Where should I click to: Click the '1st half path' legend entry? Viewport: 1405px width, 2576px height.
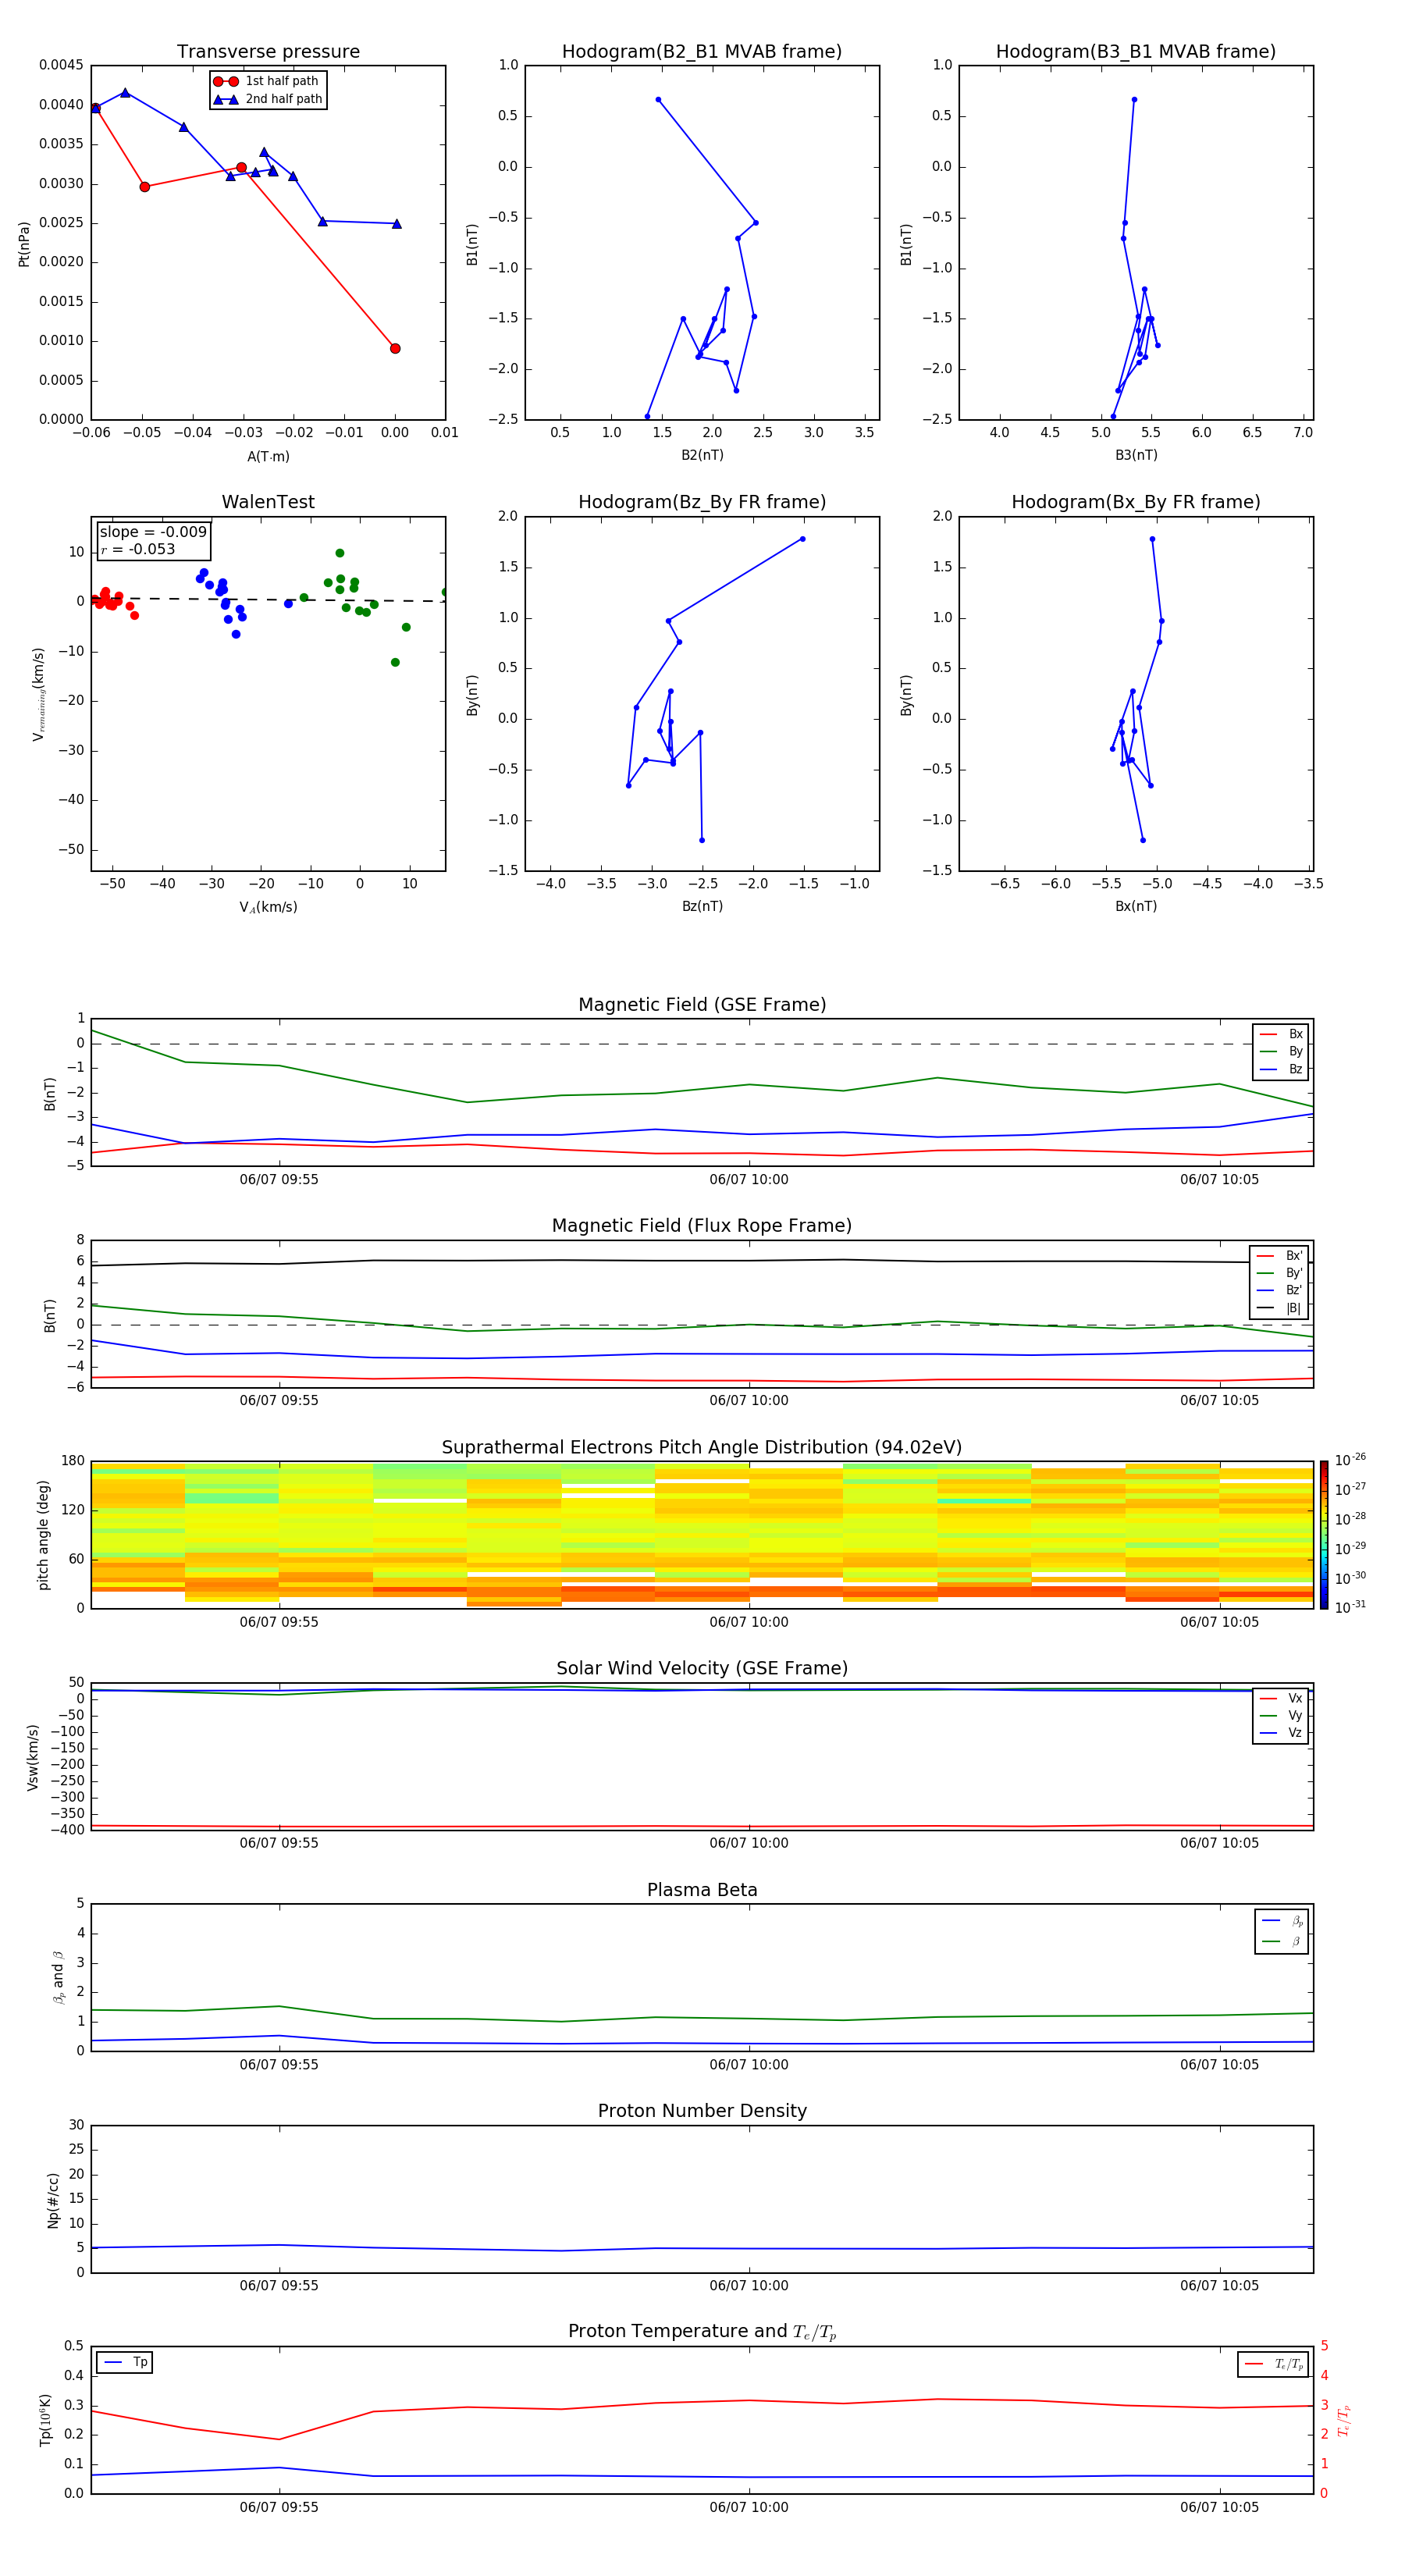267,81
